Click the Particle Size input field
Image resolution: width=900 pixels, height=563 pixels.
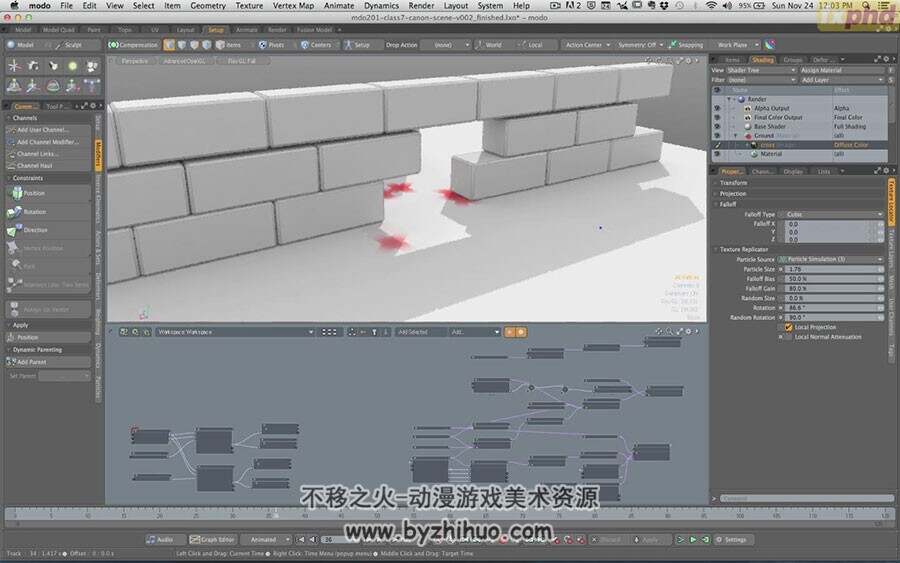(831, 269)
